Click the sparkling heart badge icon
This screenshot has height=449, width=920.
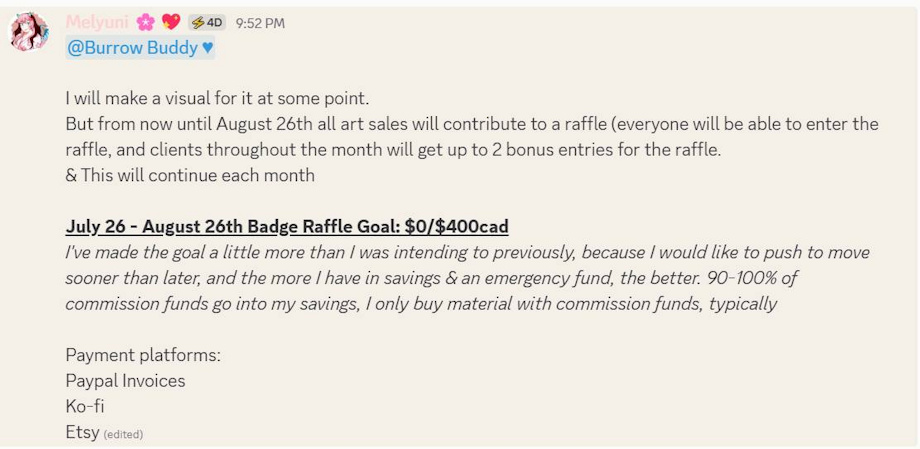171,22
